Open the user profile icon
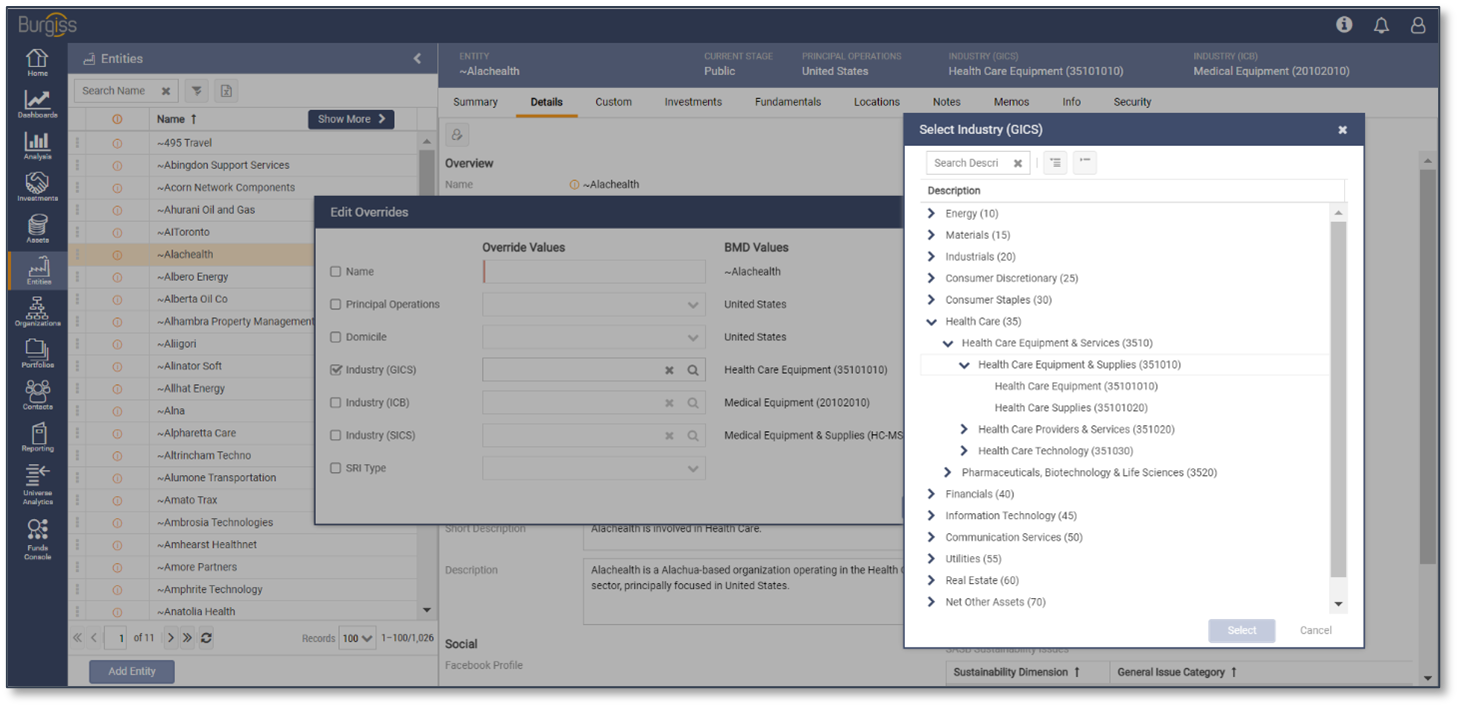The height and width of the screenshot is (707, 1459). pyautogui.click(x=1418, y=25)
